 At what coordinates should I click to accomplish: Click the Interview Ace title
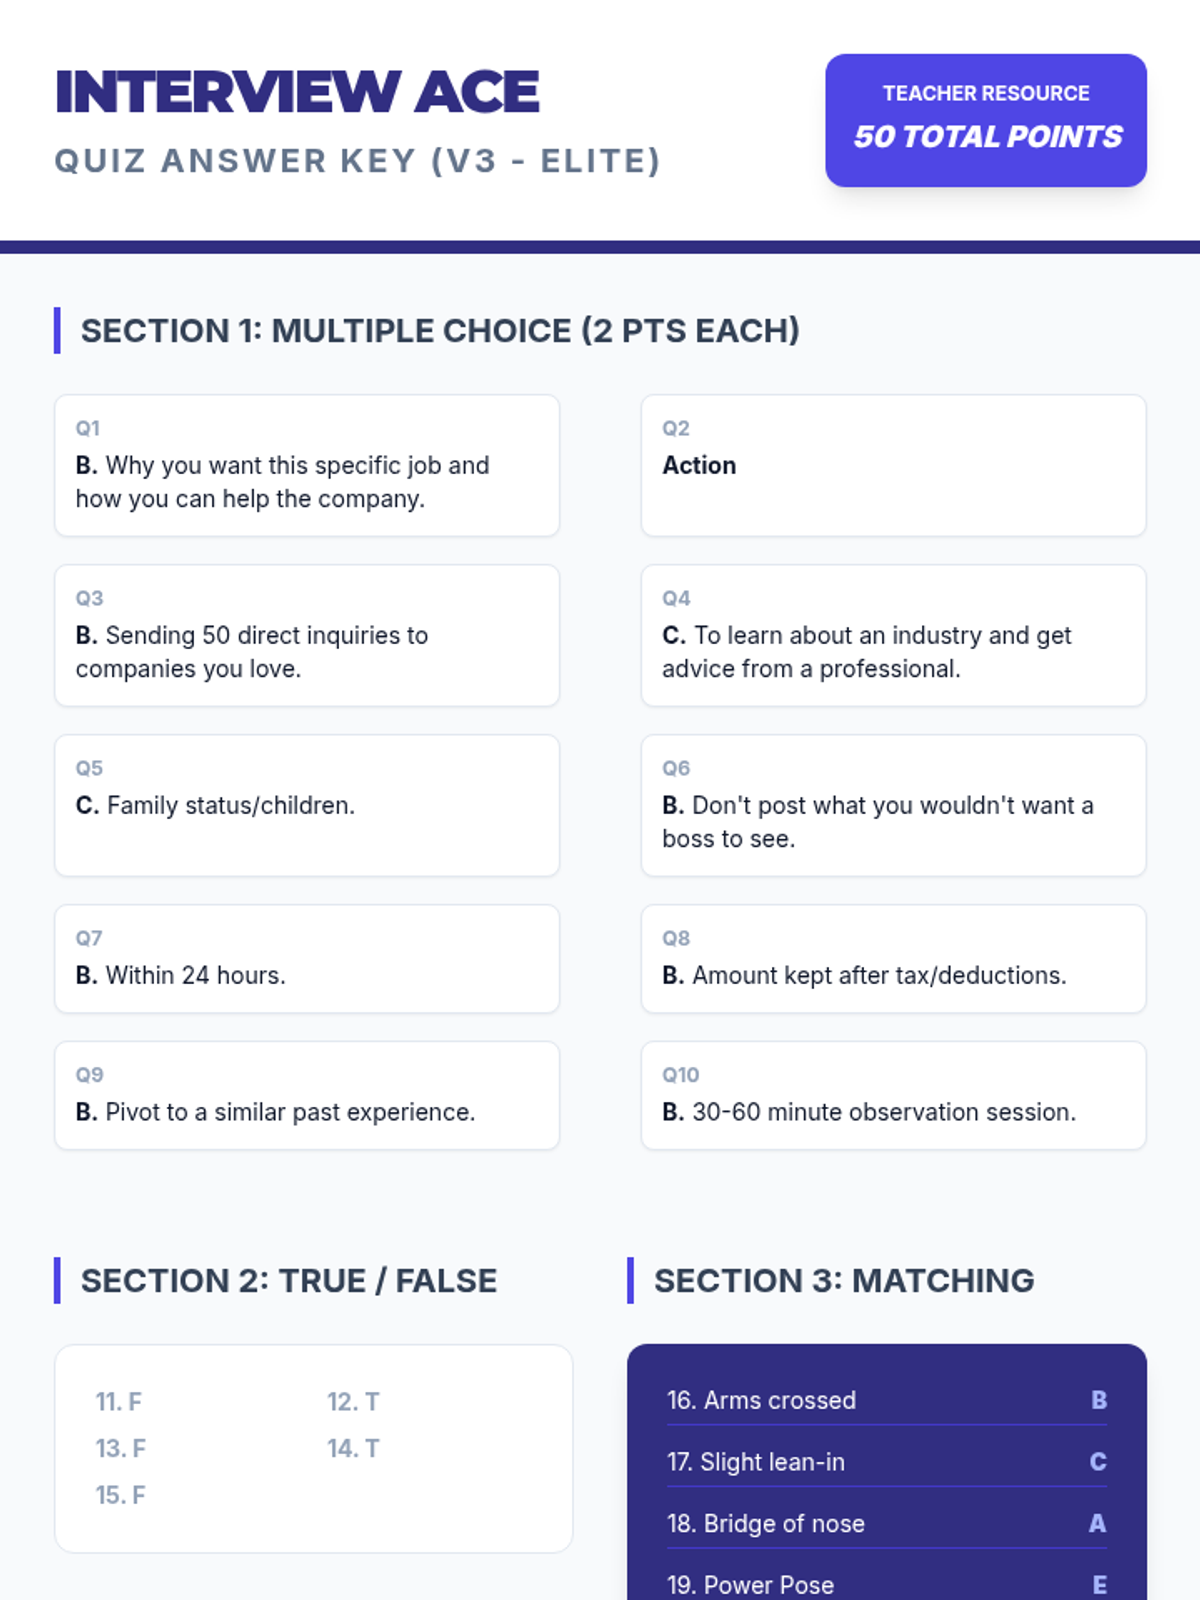(x=297, y=92)
